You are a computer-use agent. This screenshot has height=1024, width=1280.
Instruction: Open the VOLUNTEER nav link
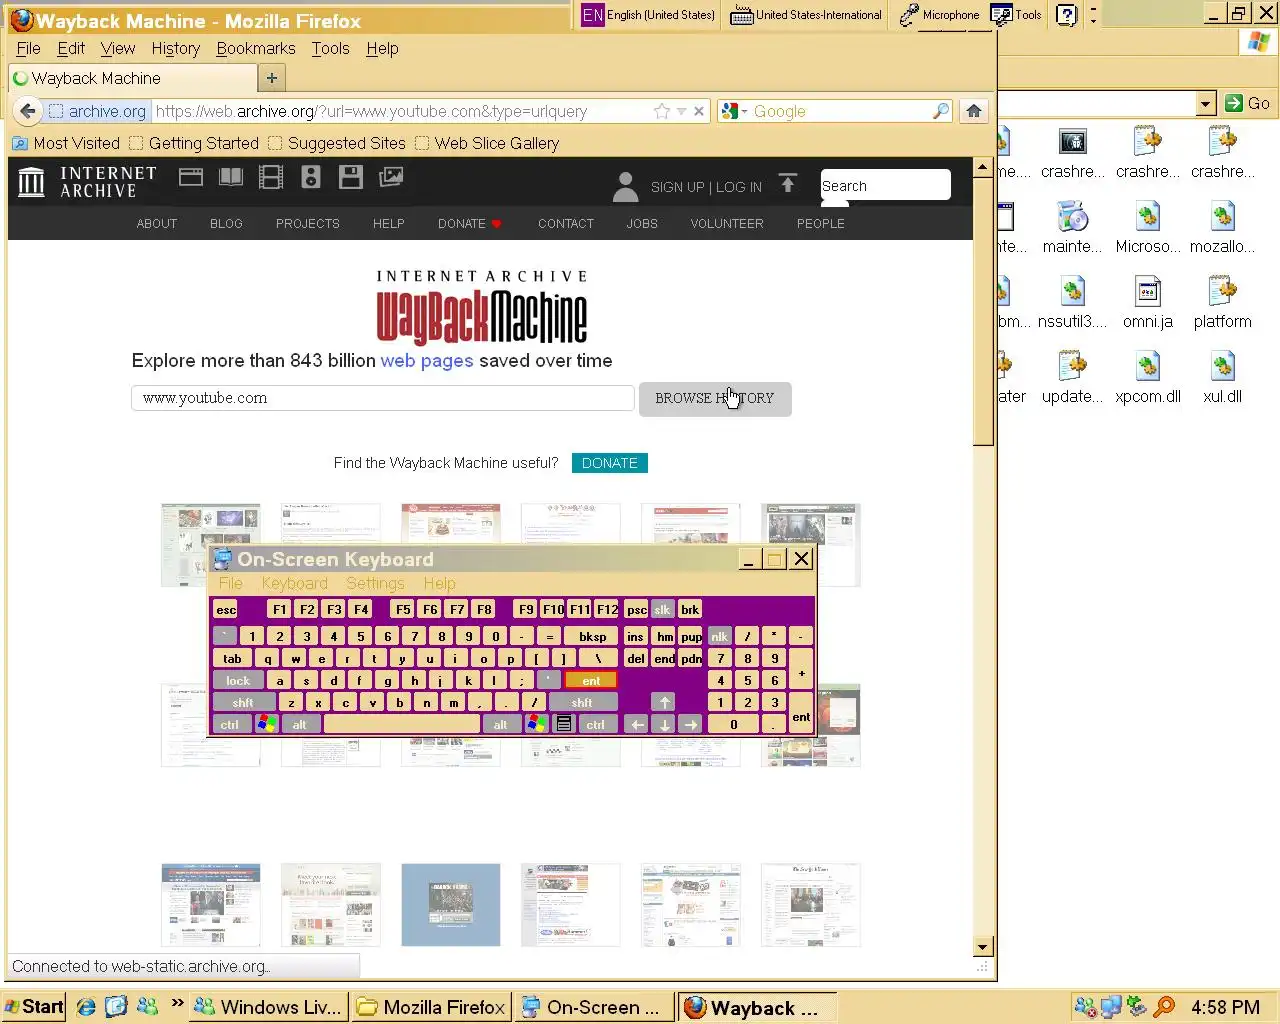click(727, 224)
